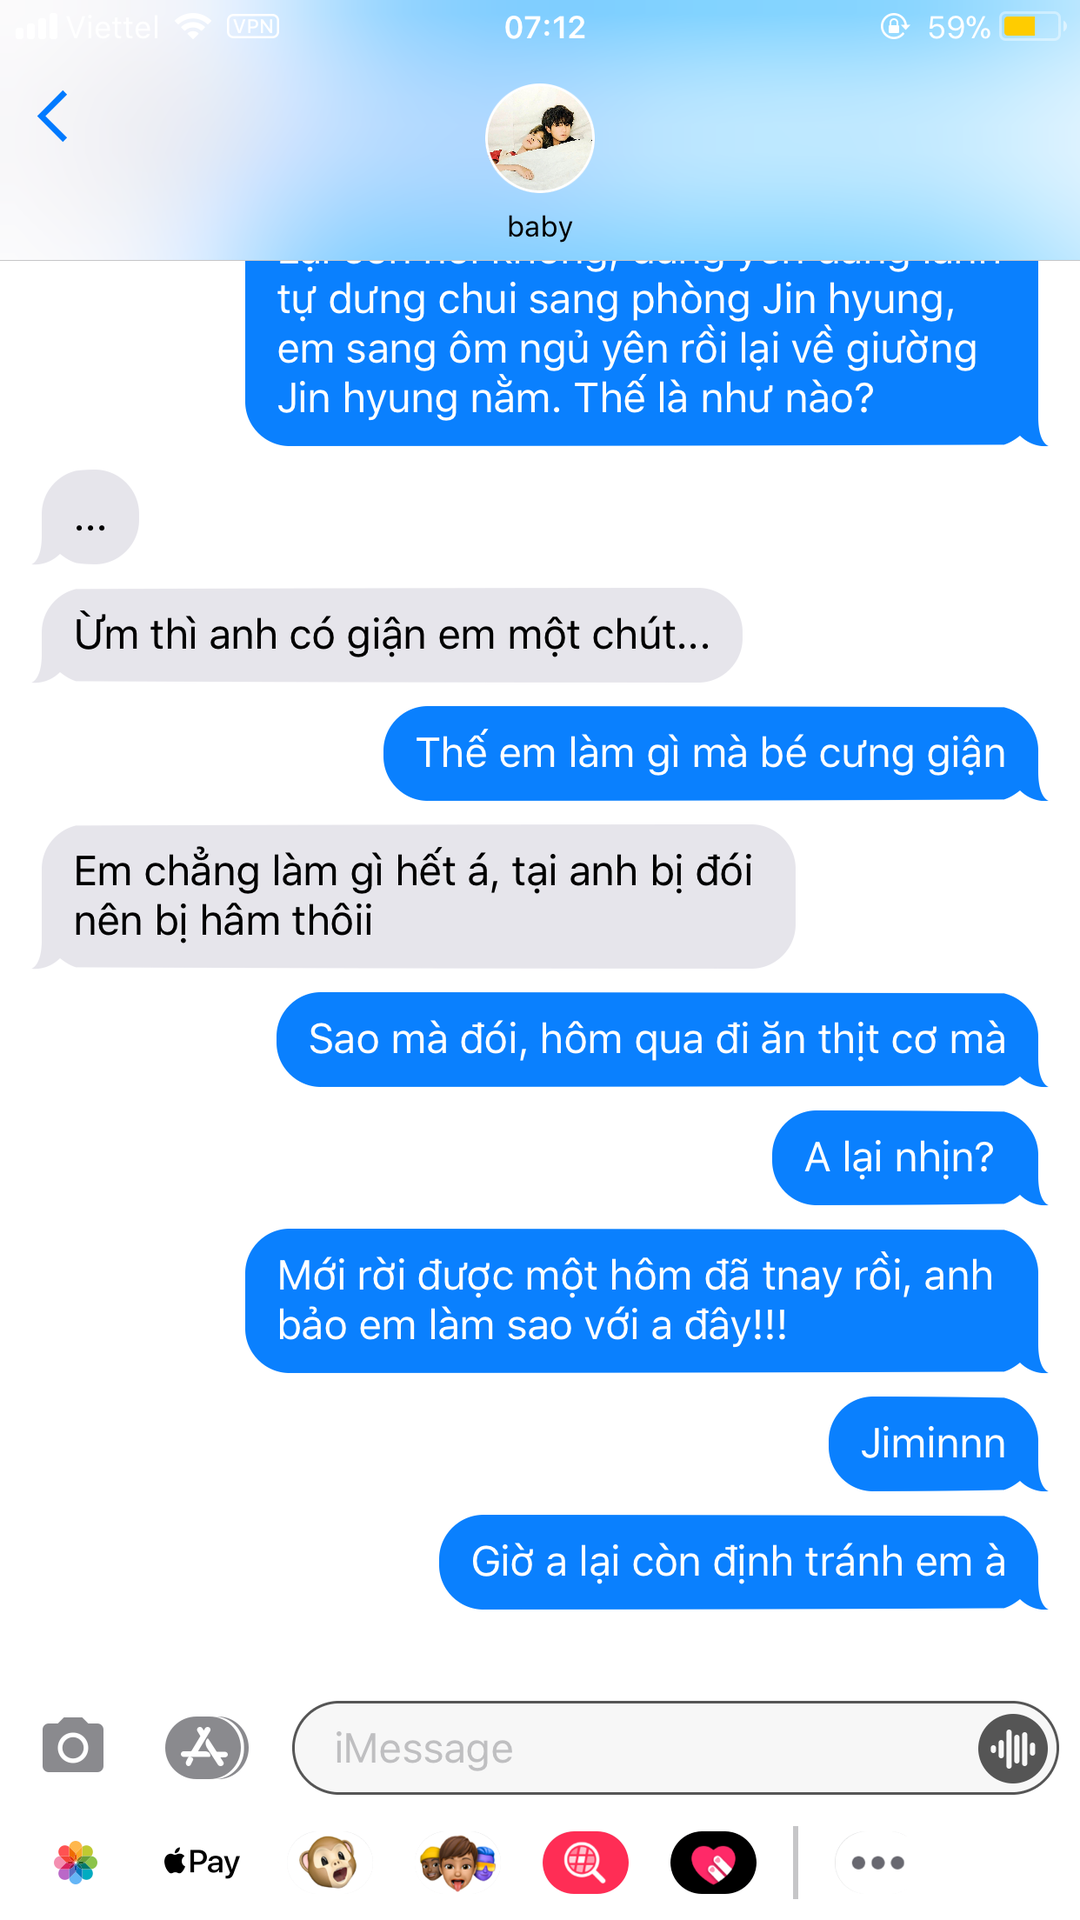Tap the baby contact avatar photo
The width and height of the screenshot is (1080, 1920).
point(540,138)
